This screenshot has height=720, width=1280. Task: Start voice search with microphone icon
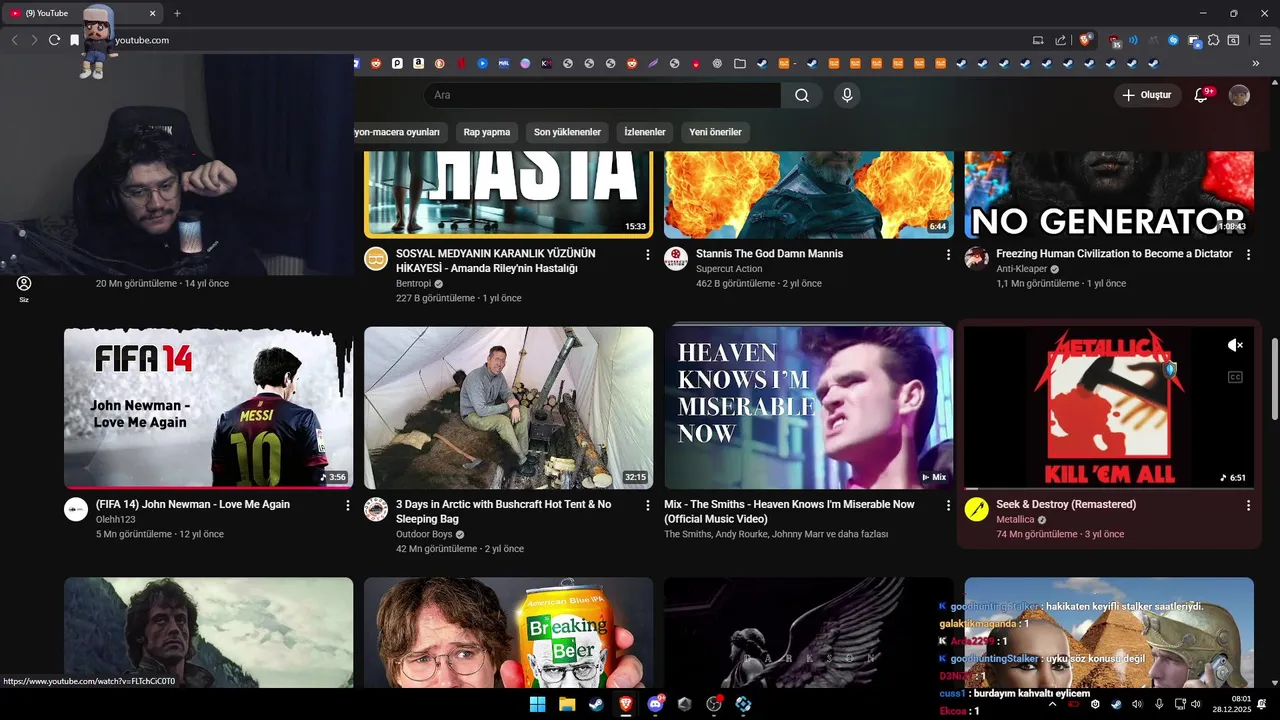pyautogui.click(x=847, y=95)
